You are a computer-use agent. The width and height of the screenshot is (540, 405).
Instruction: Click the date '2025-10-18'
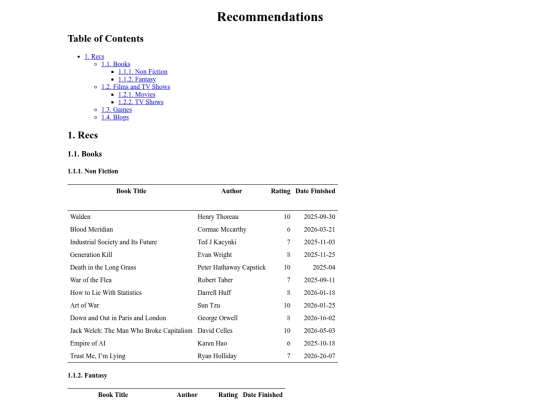point(319,343)
